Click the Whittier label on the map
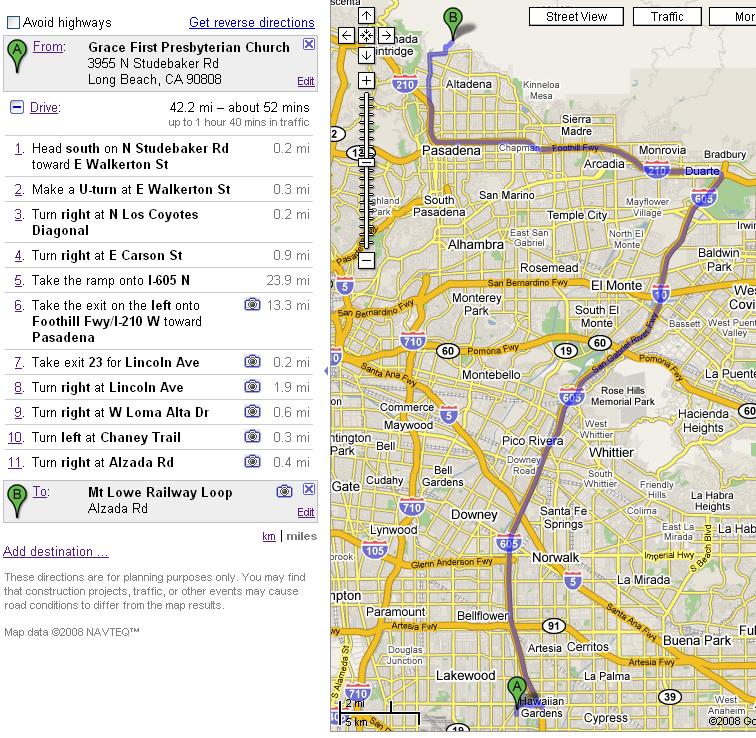 pyautogui.click(x=611, y=453)
